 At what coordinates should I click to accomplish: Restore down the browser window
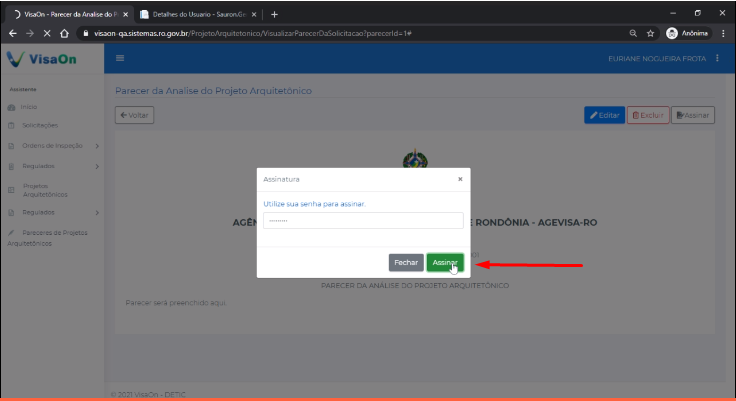698,13
